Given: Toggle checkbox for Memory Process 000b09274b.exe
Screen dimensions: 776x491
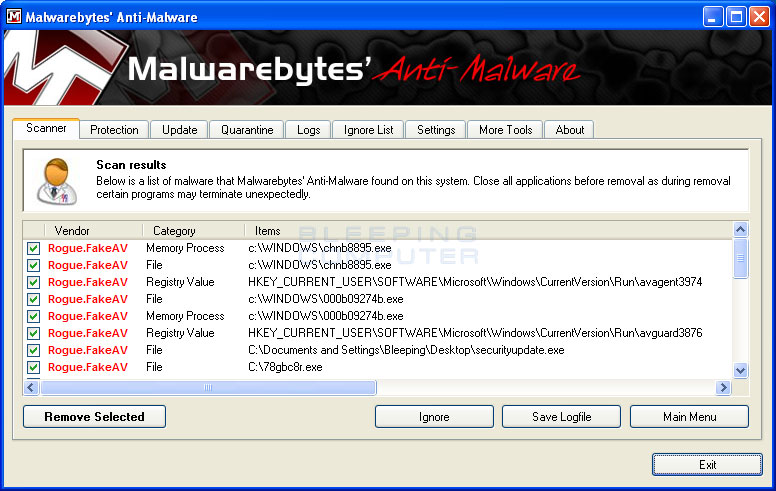Looking at the screenshot, I should [33, 316].
